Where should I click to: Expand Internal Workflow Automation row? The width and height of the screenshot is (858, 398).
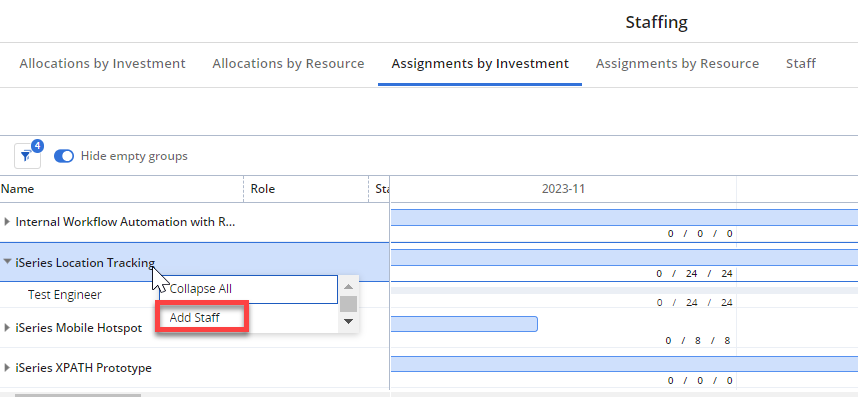pyautogui.click(x=7, y=222)
